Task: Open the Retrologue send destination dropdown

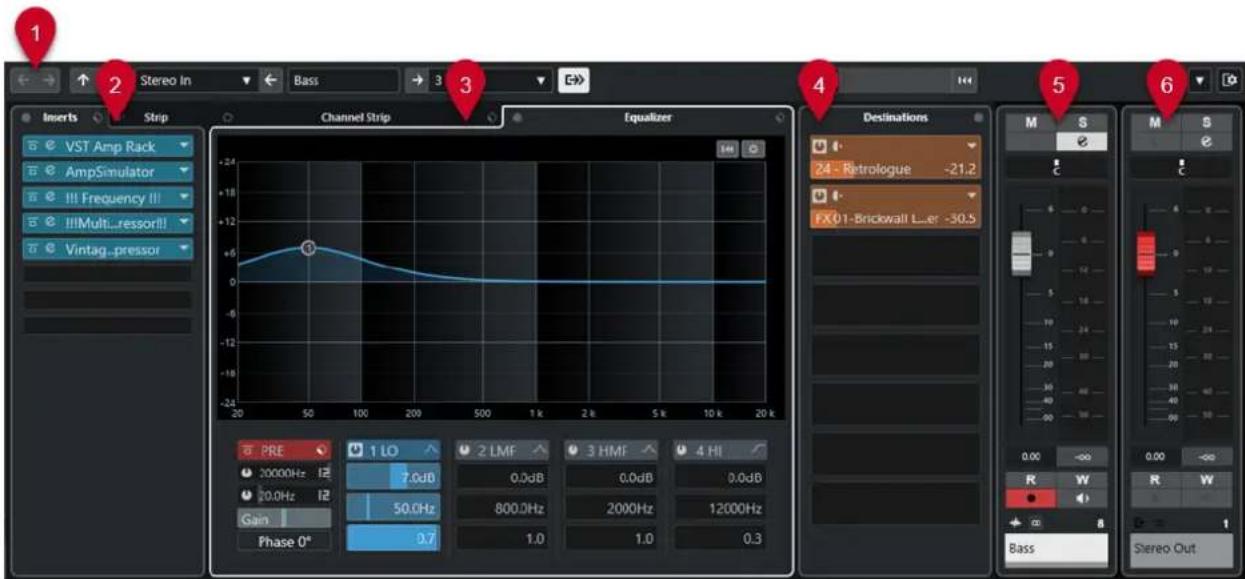Action: (971, 147)
